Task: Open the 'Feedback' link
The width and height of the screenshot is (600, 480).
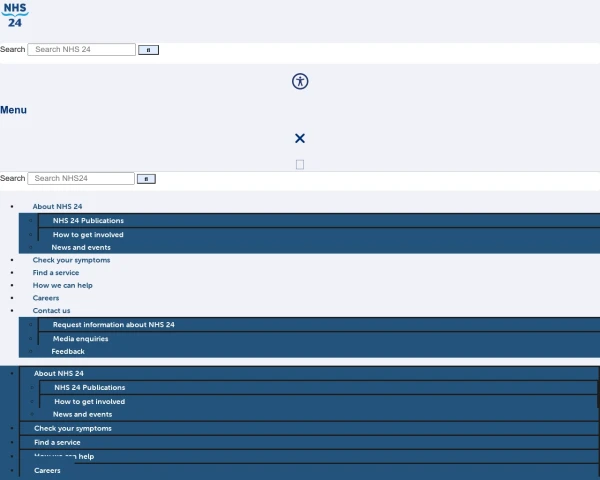Action: coord(68,351)
